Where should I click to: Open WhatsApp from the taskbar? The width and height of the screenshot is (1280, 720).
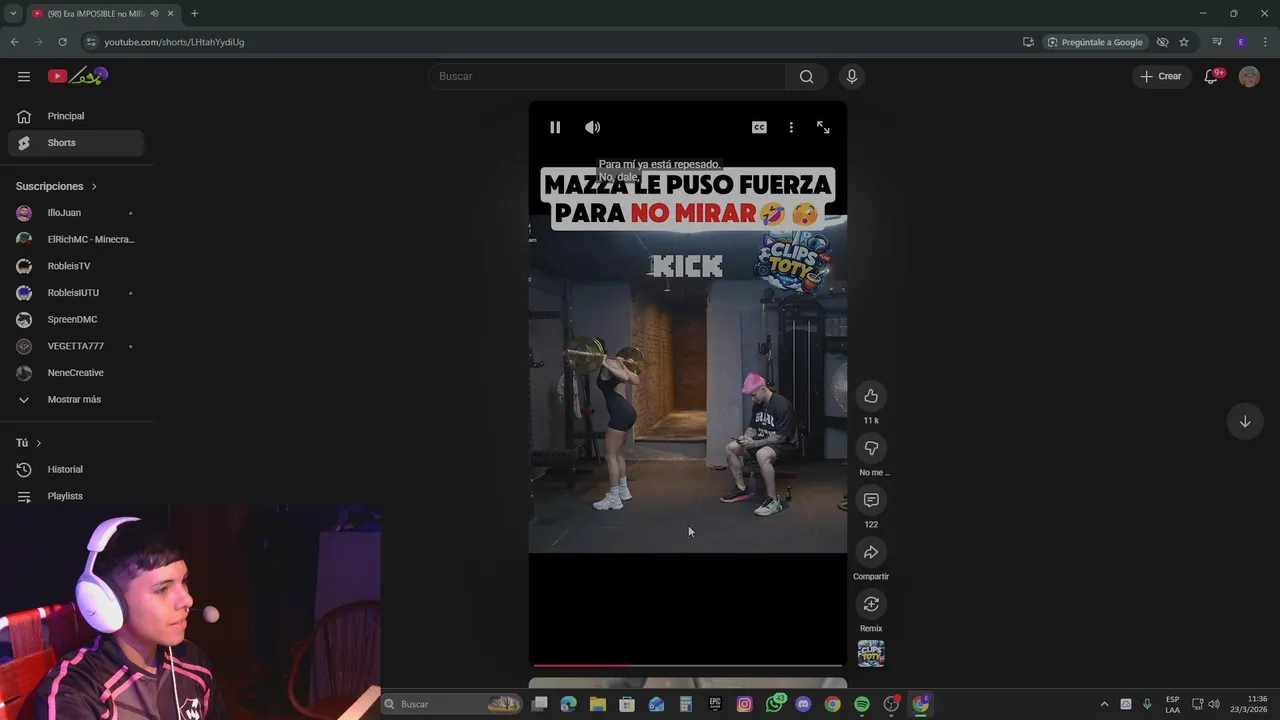pyautogui.click(x=775, y=704)
